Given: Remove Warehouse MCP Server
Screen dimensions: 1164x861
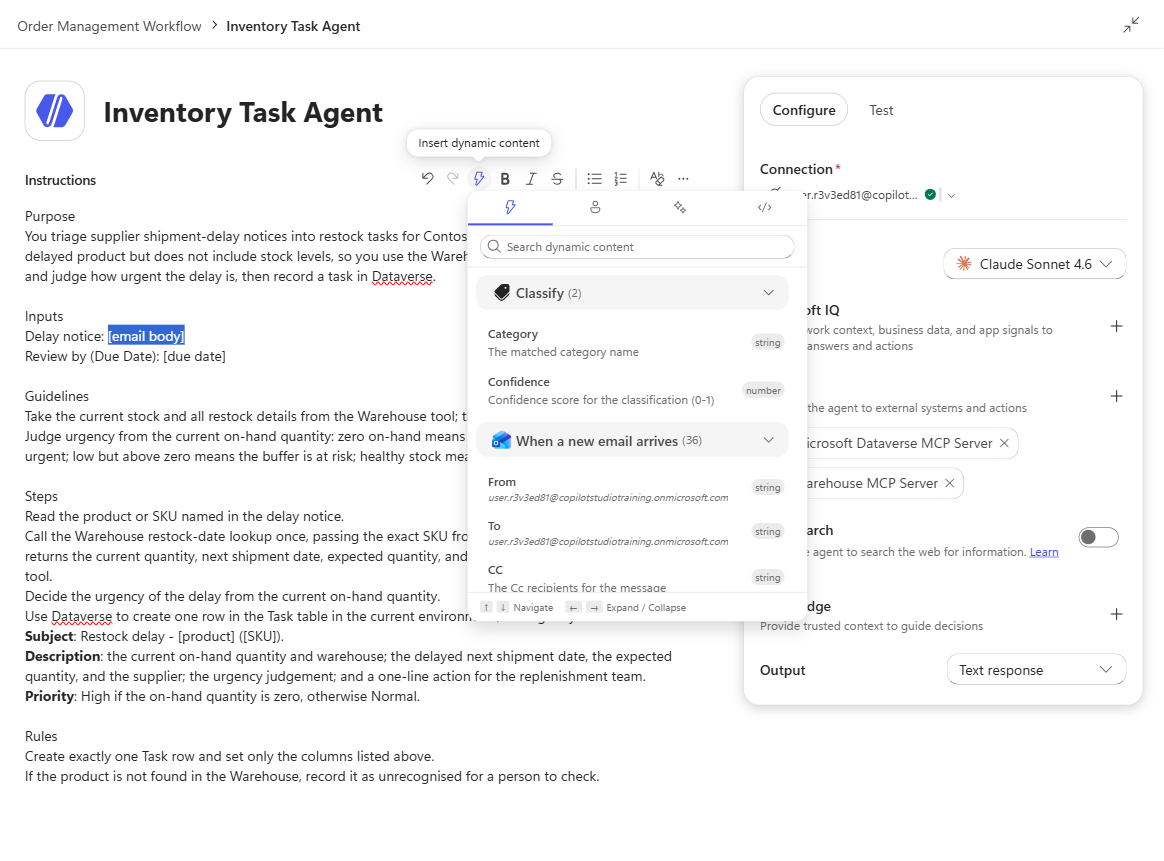Looking at the screenshot, I should click(x=949, y=482).
